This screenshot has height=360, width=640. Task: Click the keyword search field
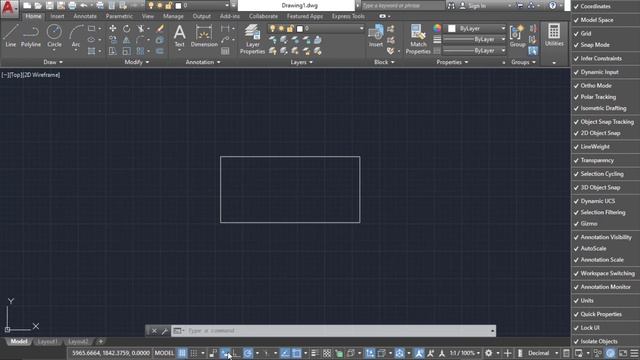pyautogui.click(x=403, y=6)
